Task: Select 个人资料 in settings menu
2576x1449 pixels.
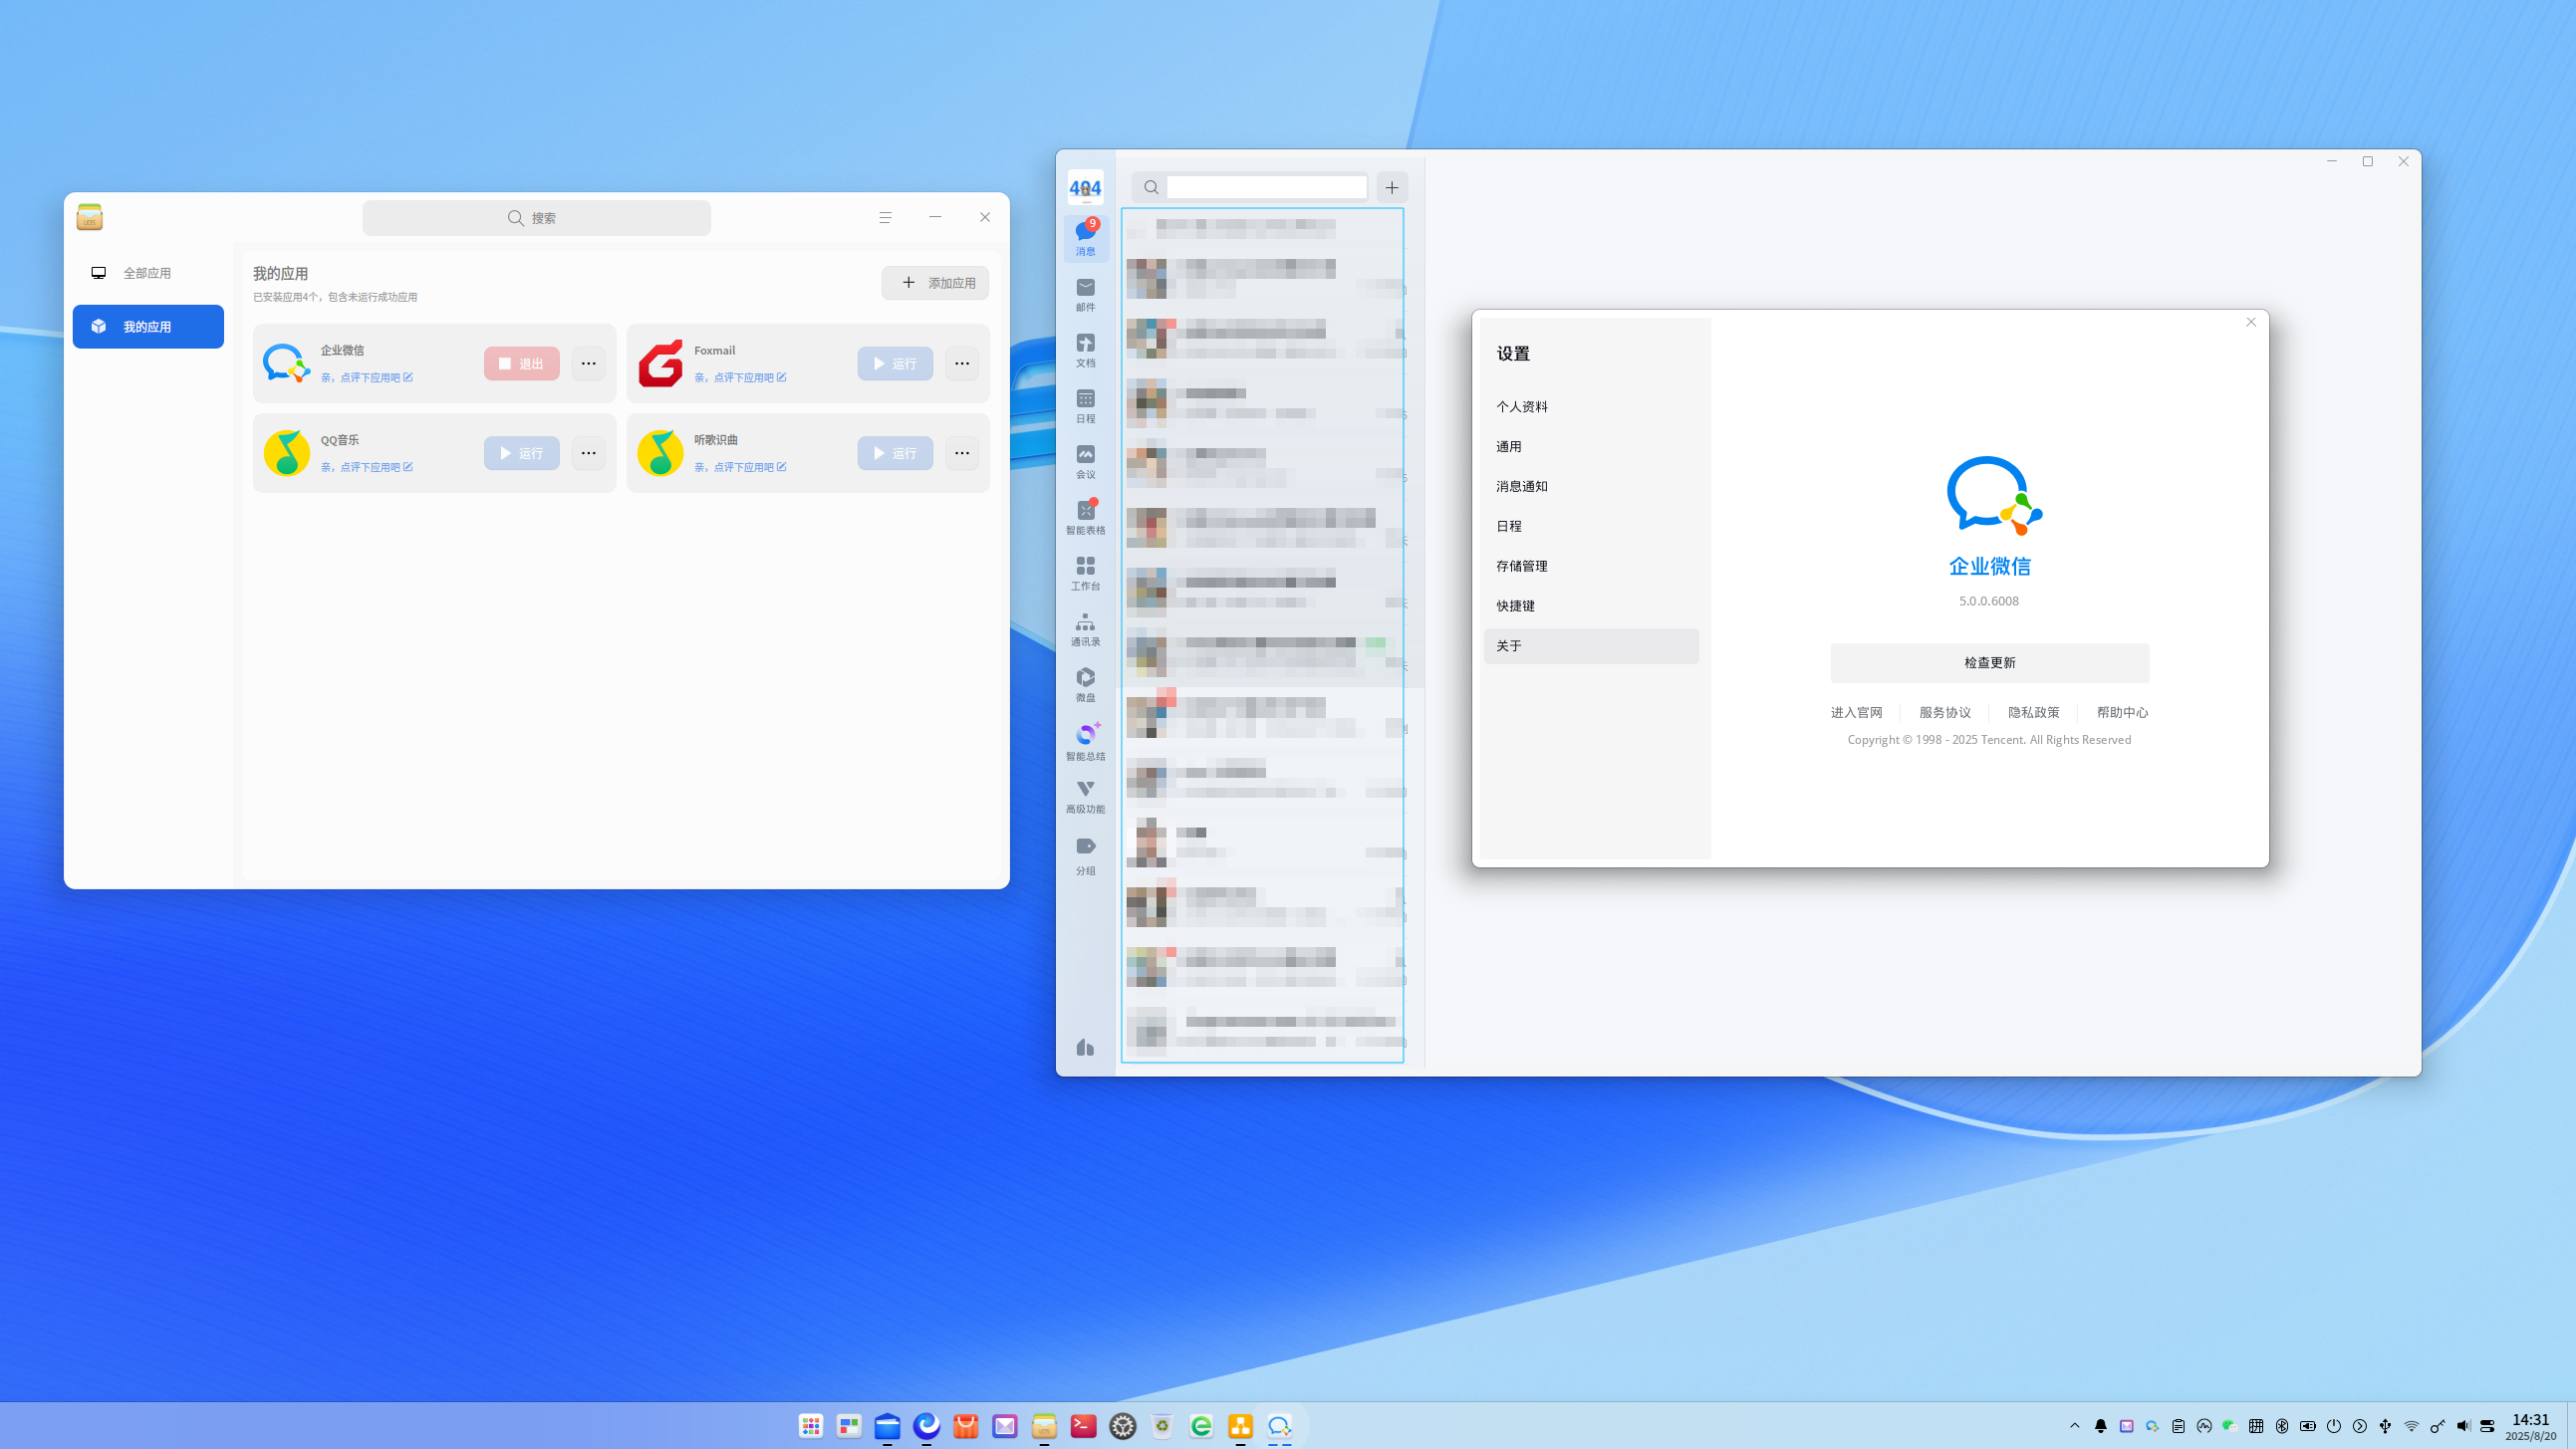Action: (1590, 407)
